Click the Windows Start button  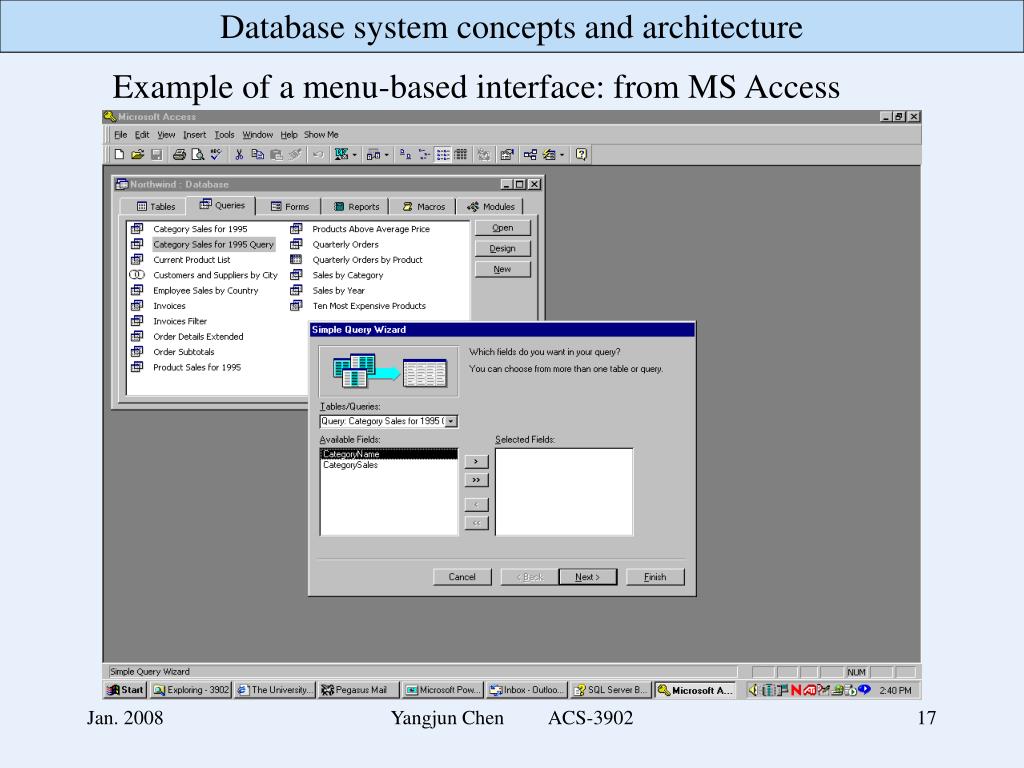click(x=125, y=690)
